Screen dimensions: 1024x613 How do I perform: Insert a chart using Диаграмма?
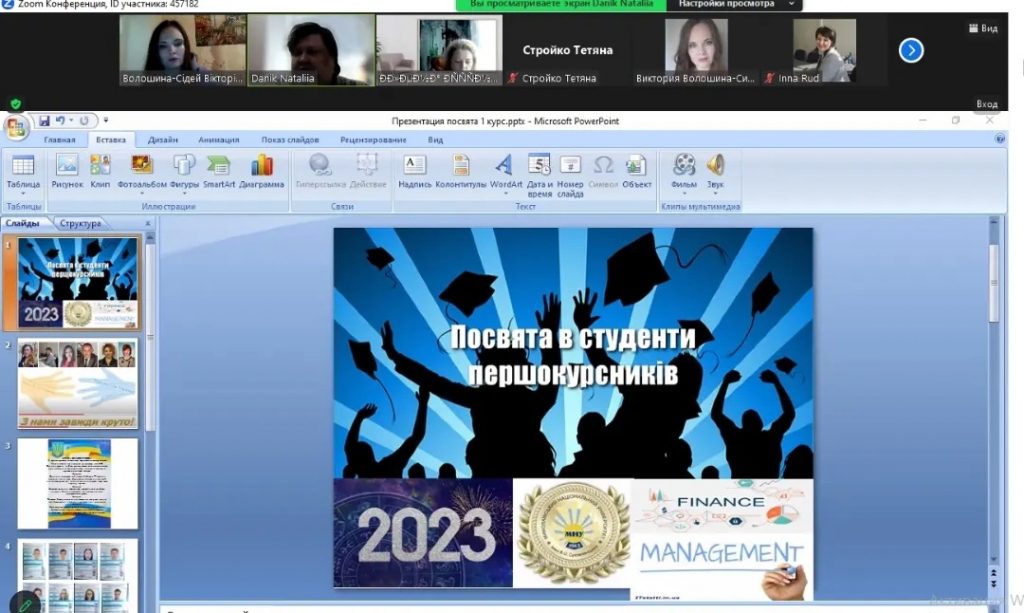262,170
